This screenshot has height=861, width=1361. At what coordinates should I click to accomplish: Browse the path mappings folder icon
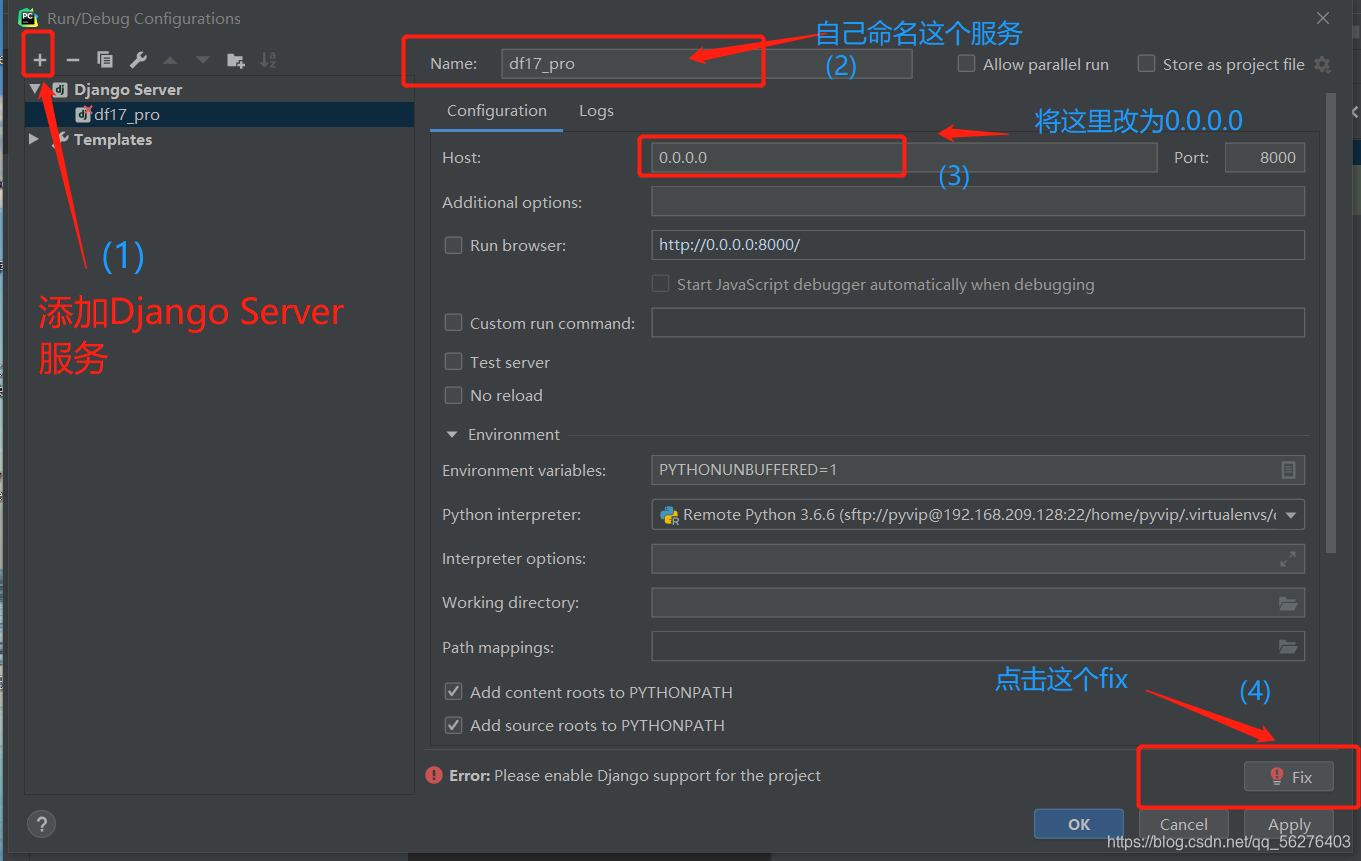[1288, 647]
